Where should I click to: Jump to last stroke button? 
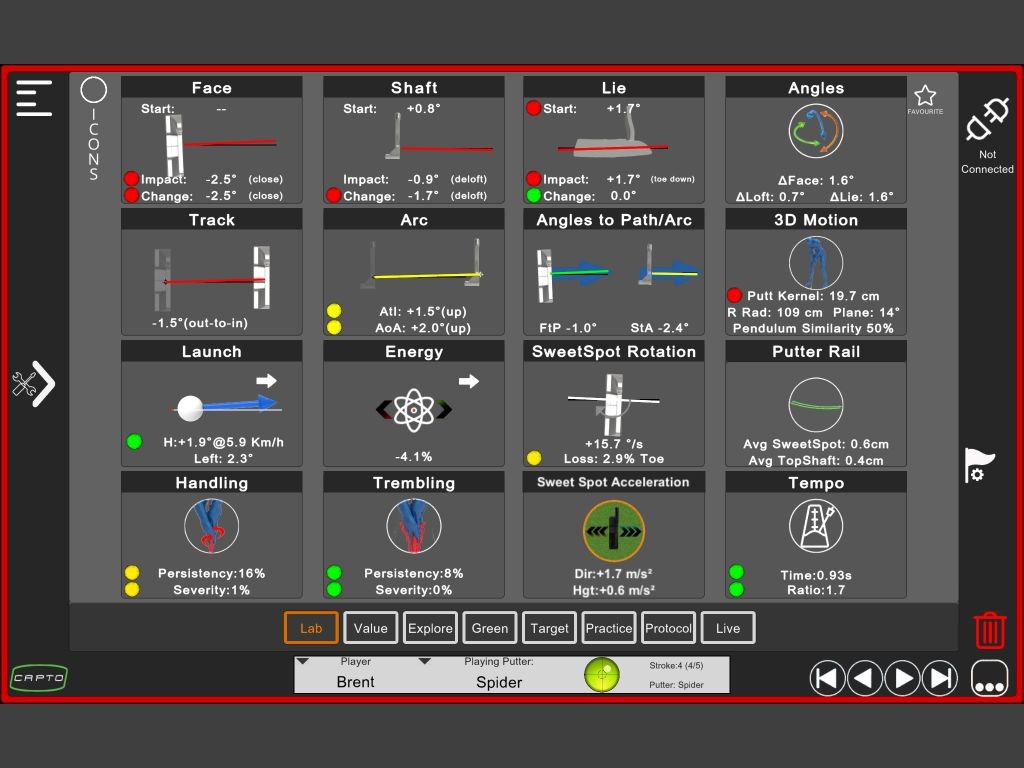coord(940,679)
